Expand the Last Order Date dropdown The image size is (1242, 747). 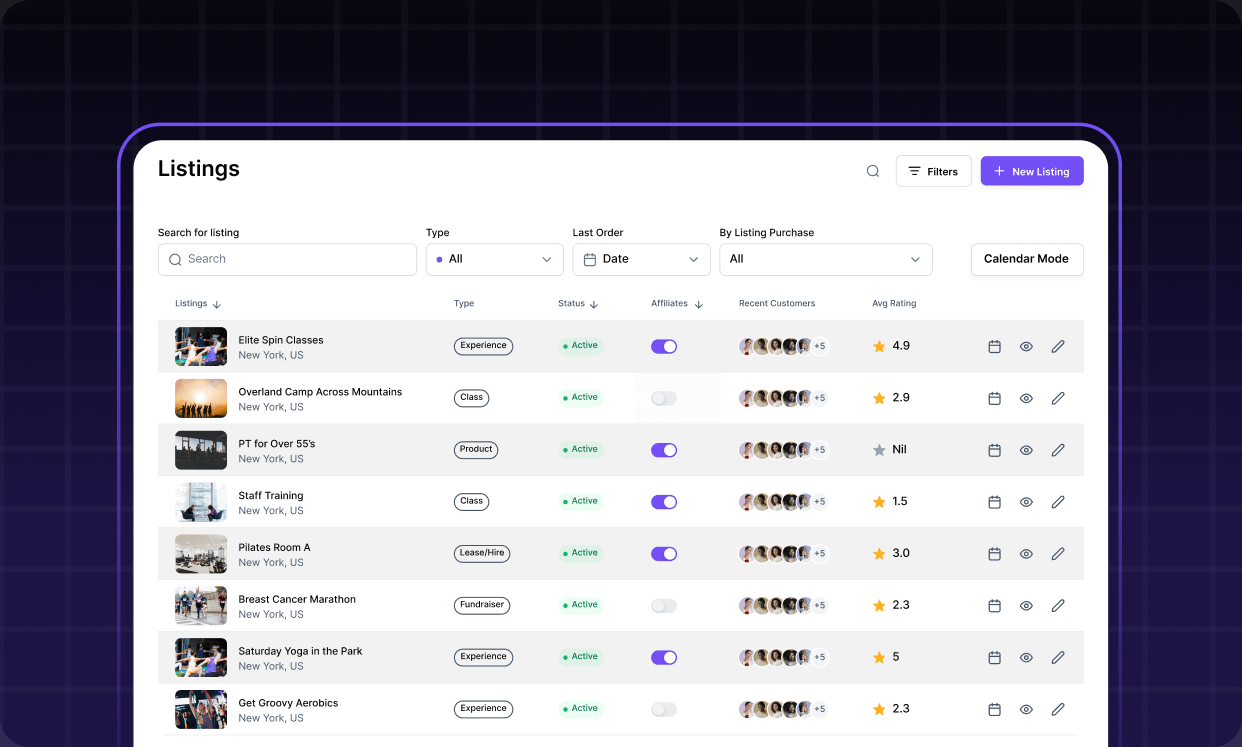641,259
